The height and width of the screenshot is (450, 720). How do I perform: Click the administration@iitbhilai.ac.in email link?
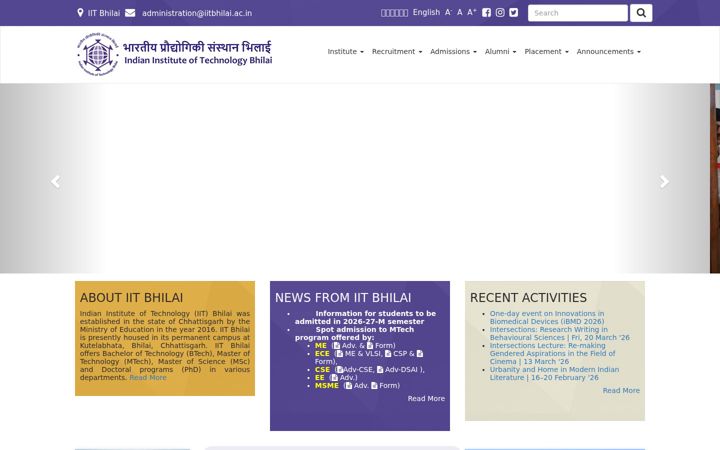pyautogui.click(x=197, y=13)
